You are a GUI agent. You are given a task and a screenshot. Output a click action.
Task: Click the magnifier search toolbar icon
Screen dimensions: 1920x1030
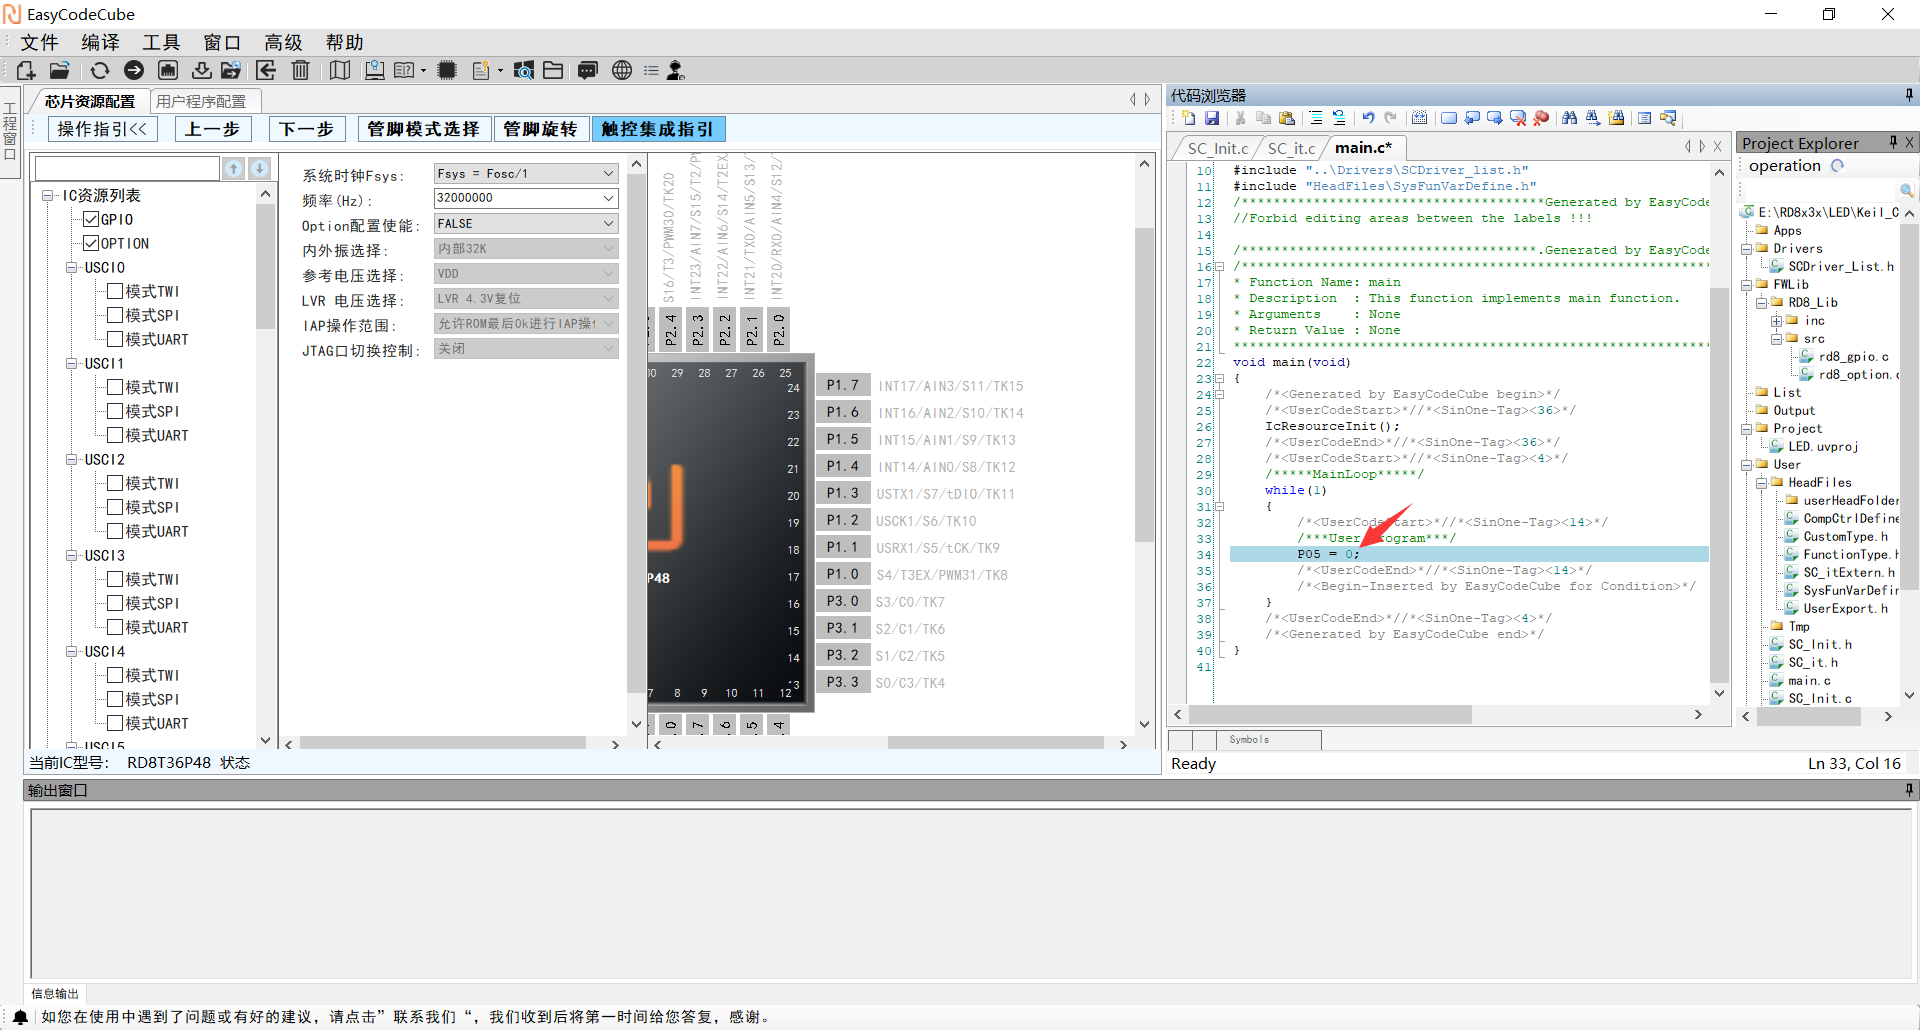(523, 70)
